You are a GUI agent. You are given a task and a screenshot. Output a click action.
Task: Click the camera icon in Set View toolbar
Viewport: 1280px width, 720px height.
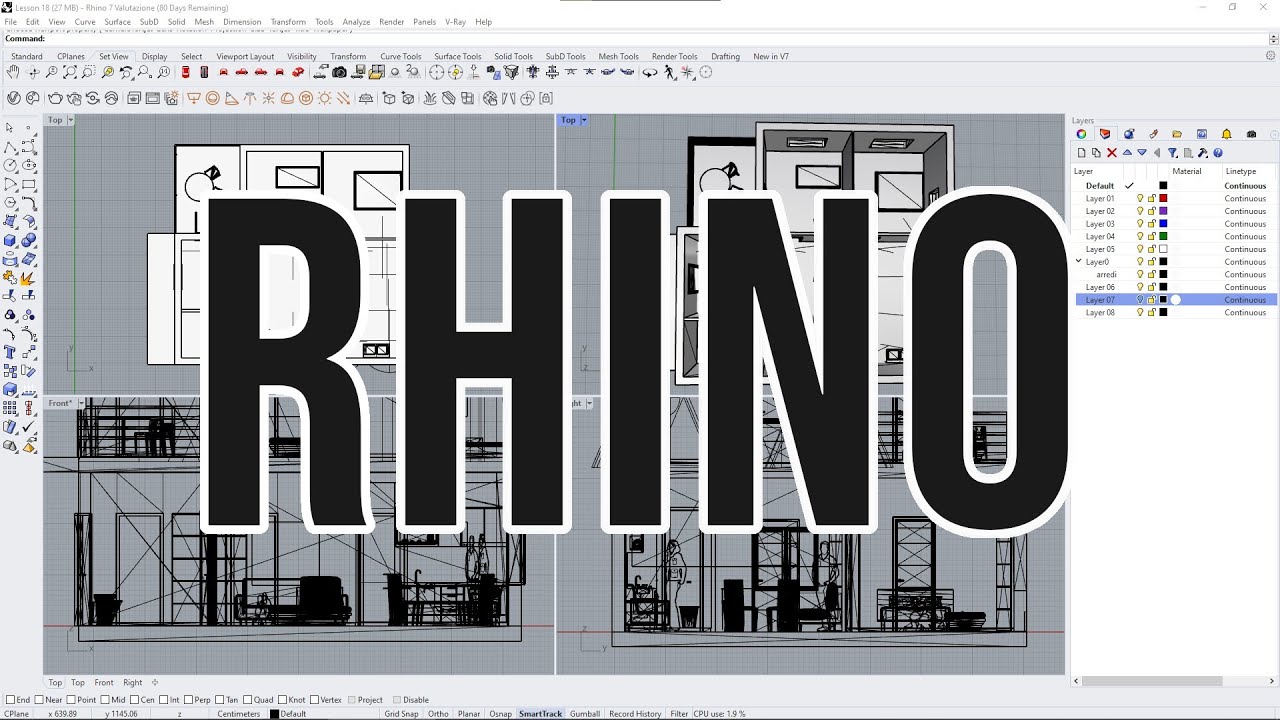tap(340, 73)
